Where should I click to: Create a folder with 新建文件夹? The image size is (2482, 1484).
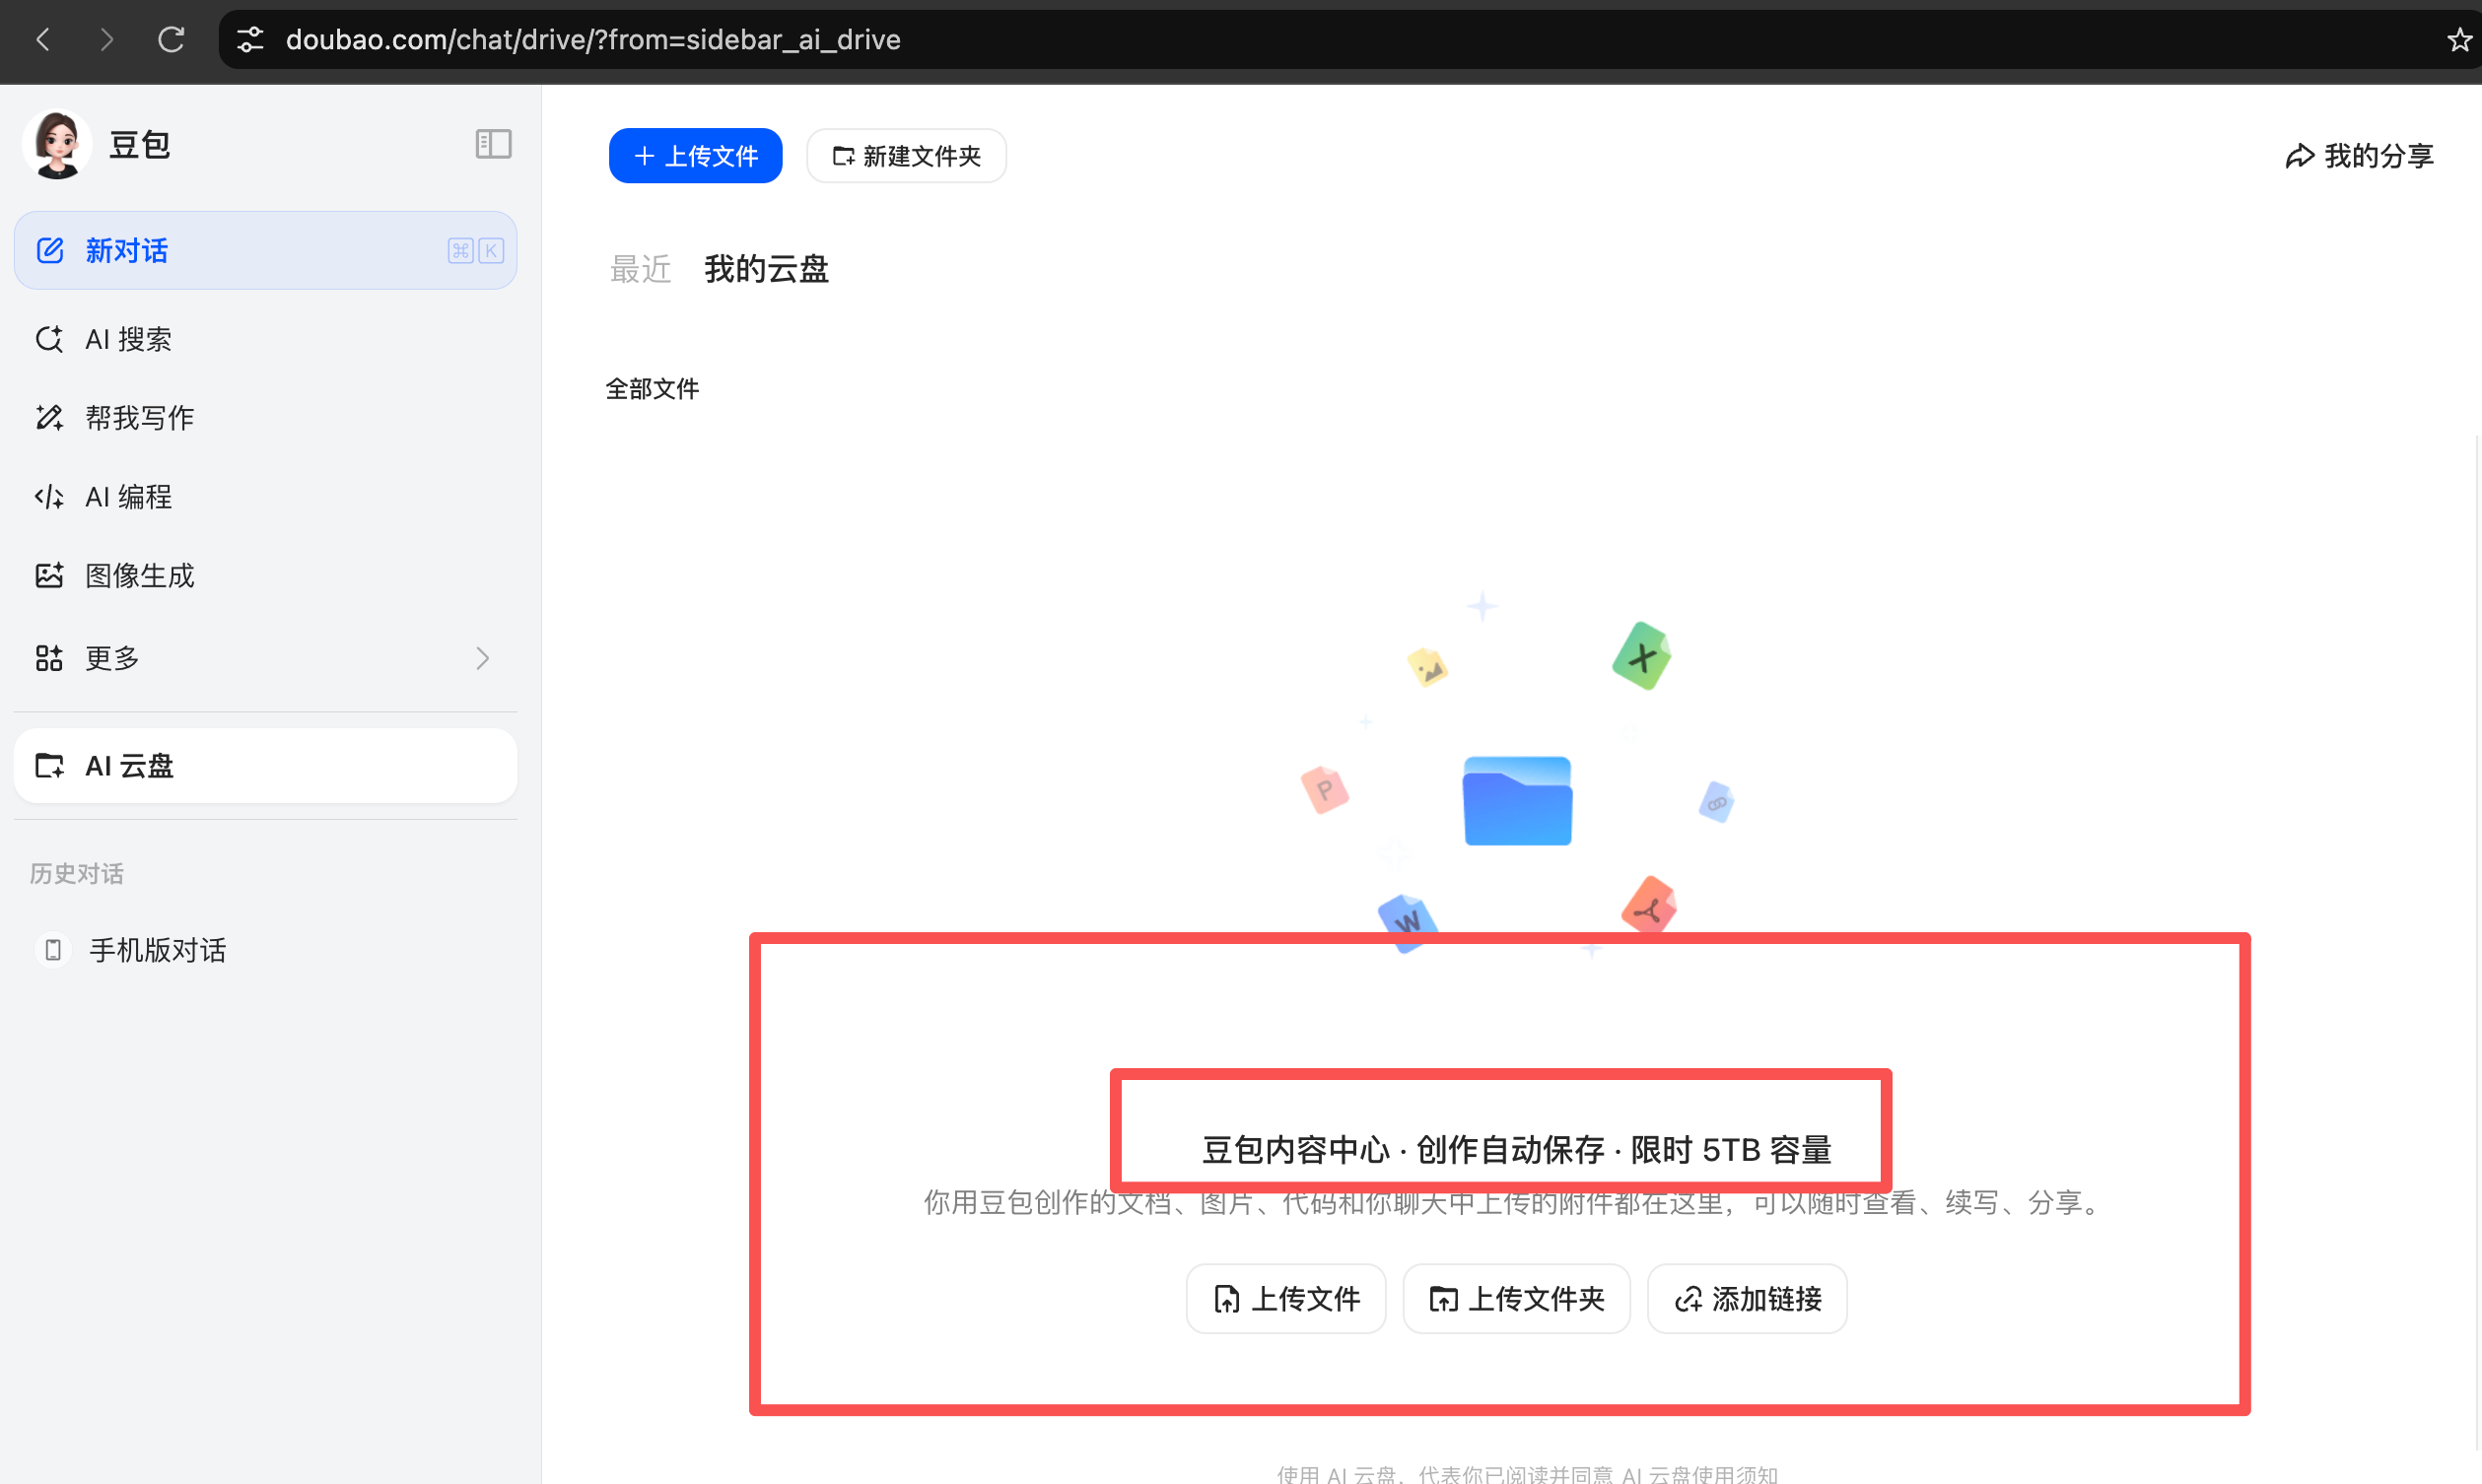coord(906,156)
